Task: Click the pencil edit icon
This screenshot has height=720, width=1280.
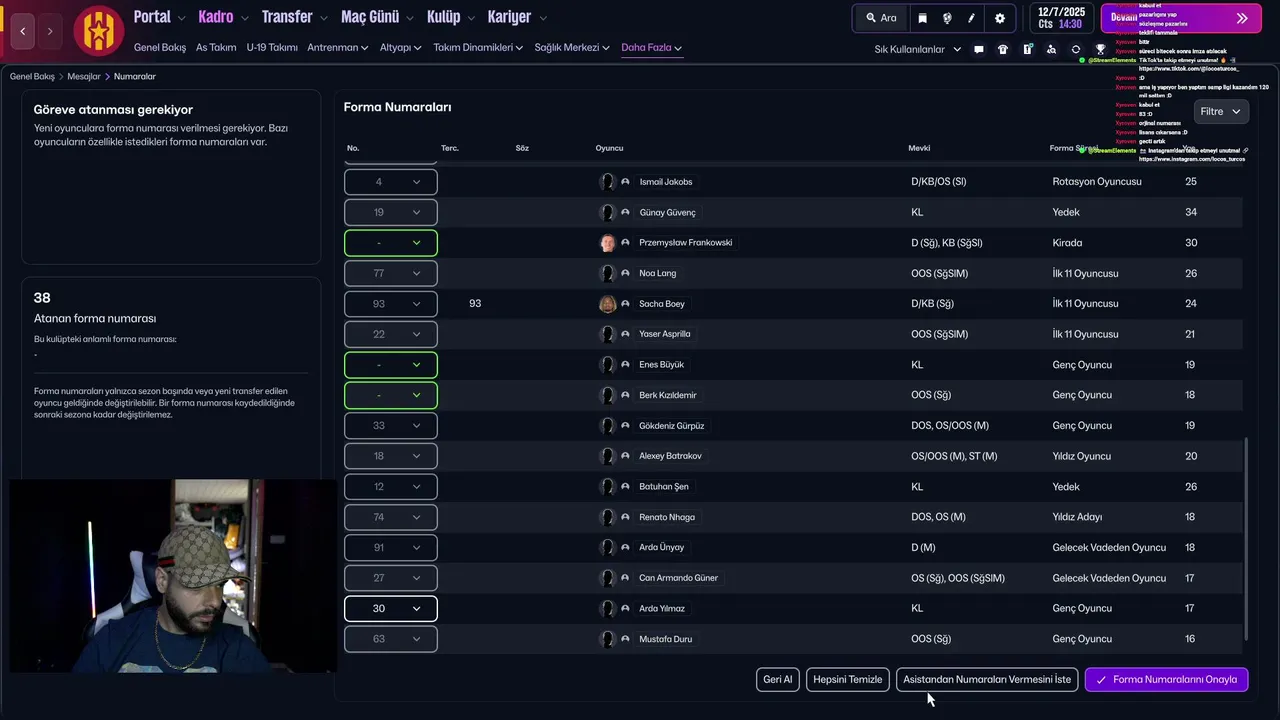Action: [972, 18]
